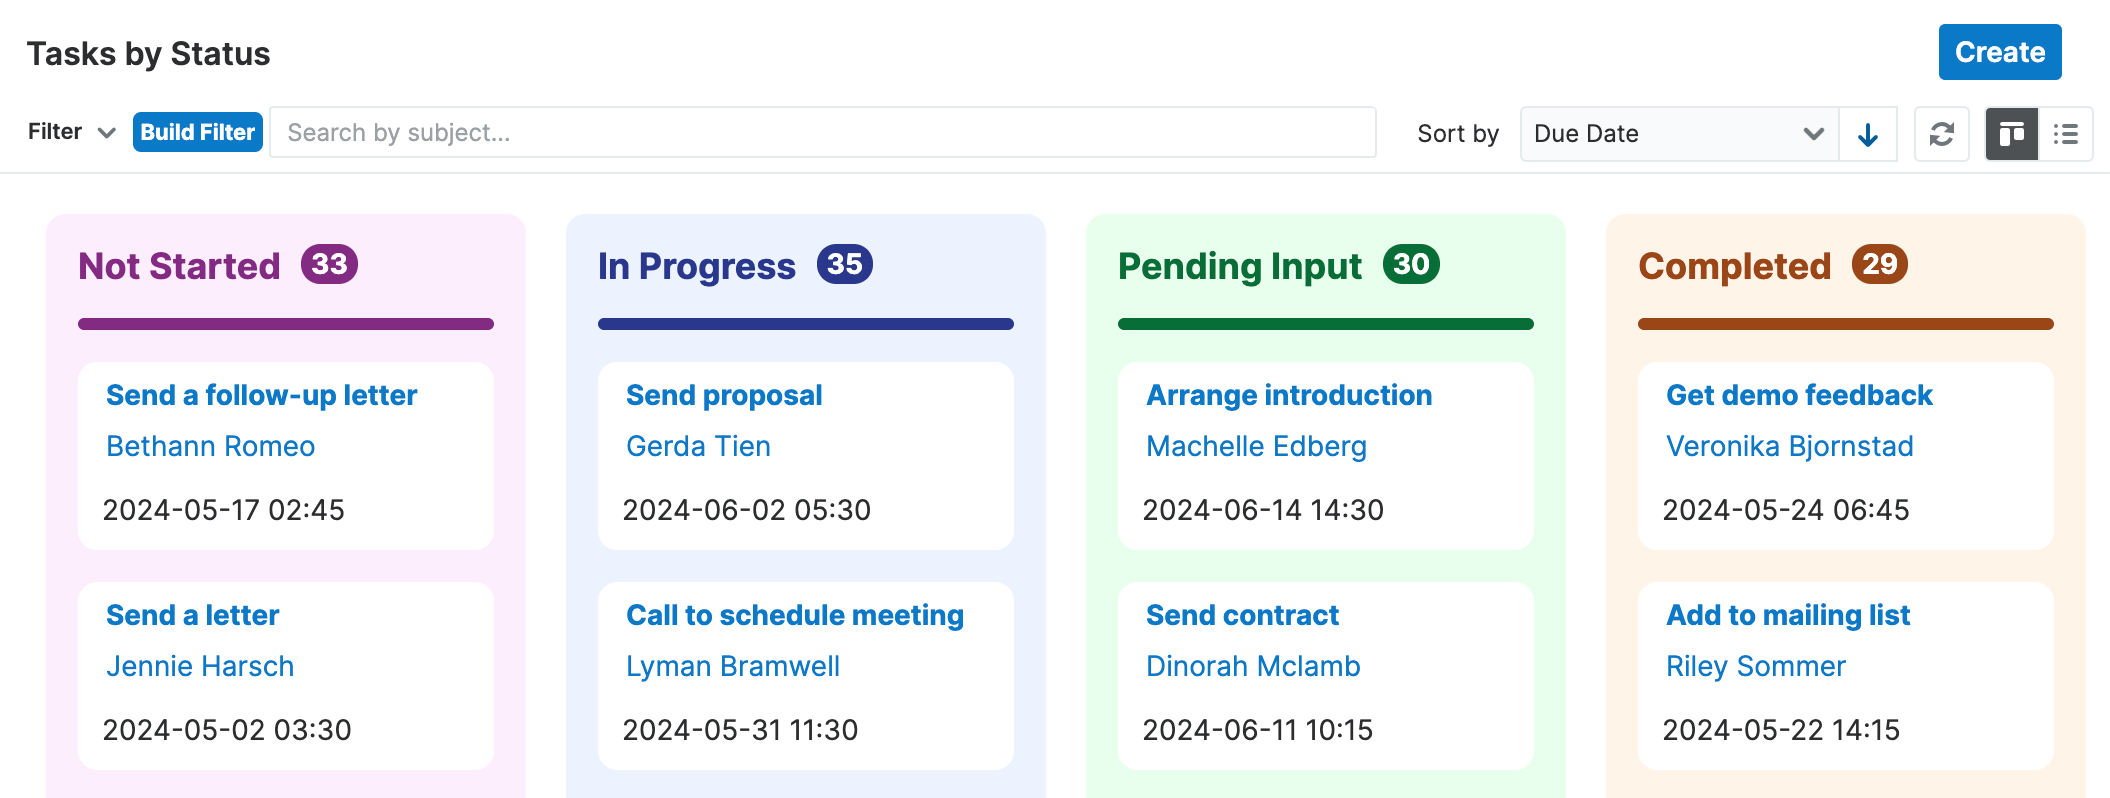The width and height of the screenshot is (2110, 798).
Task: Click the In Progress count badge 35
Action: tap(844, 264)
